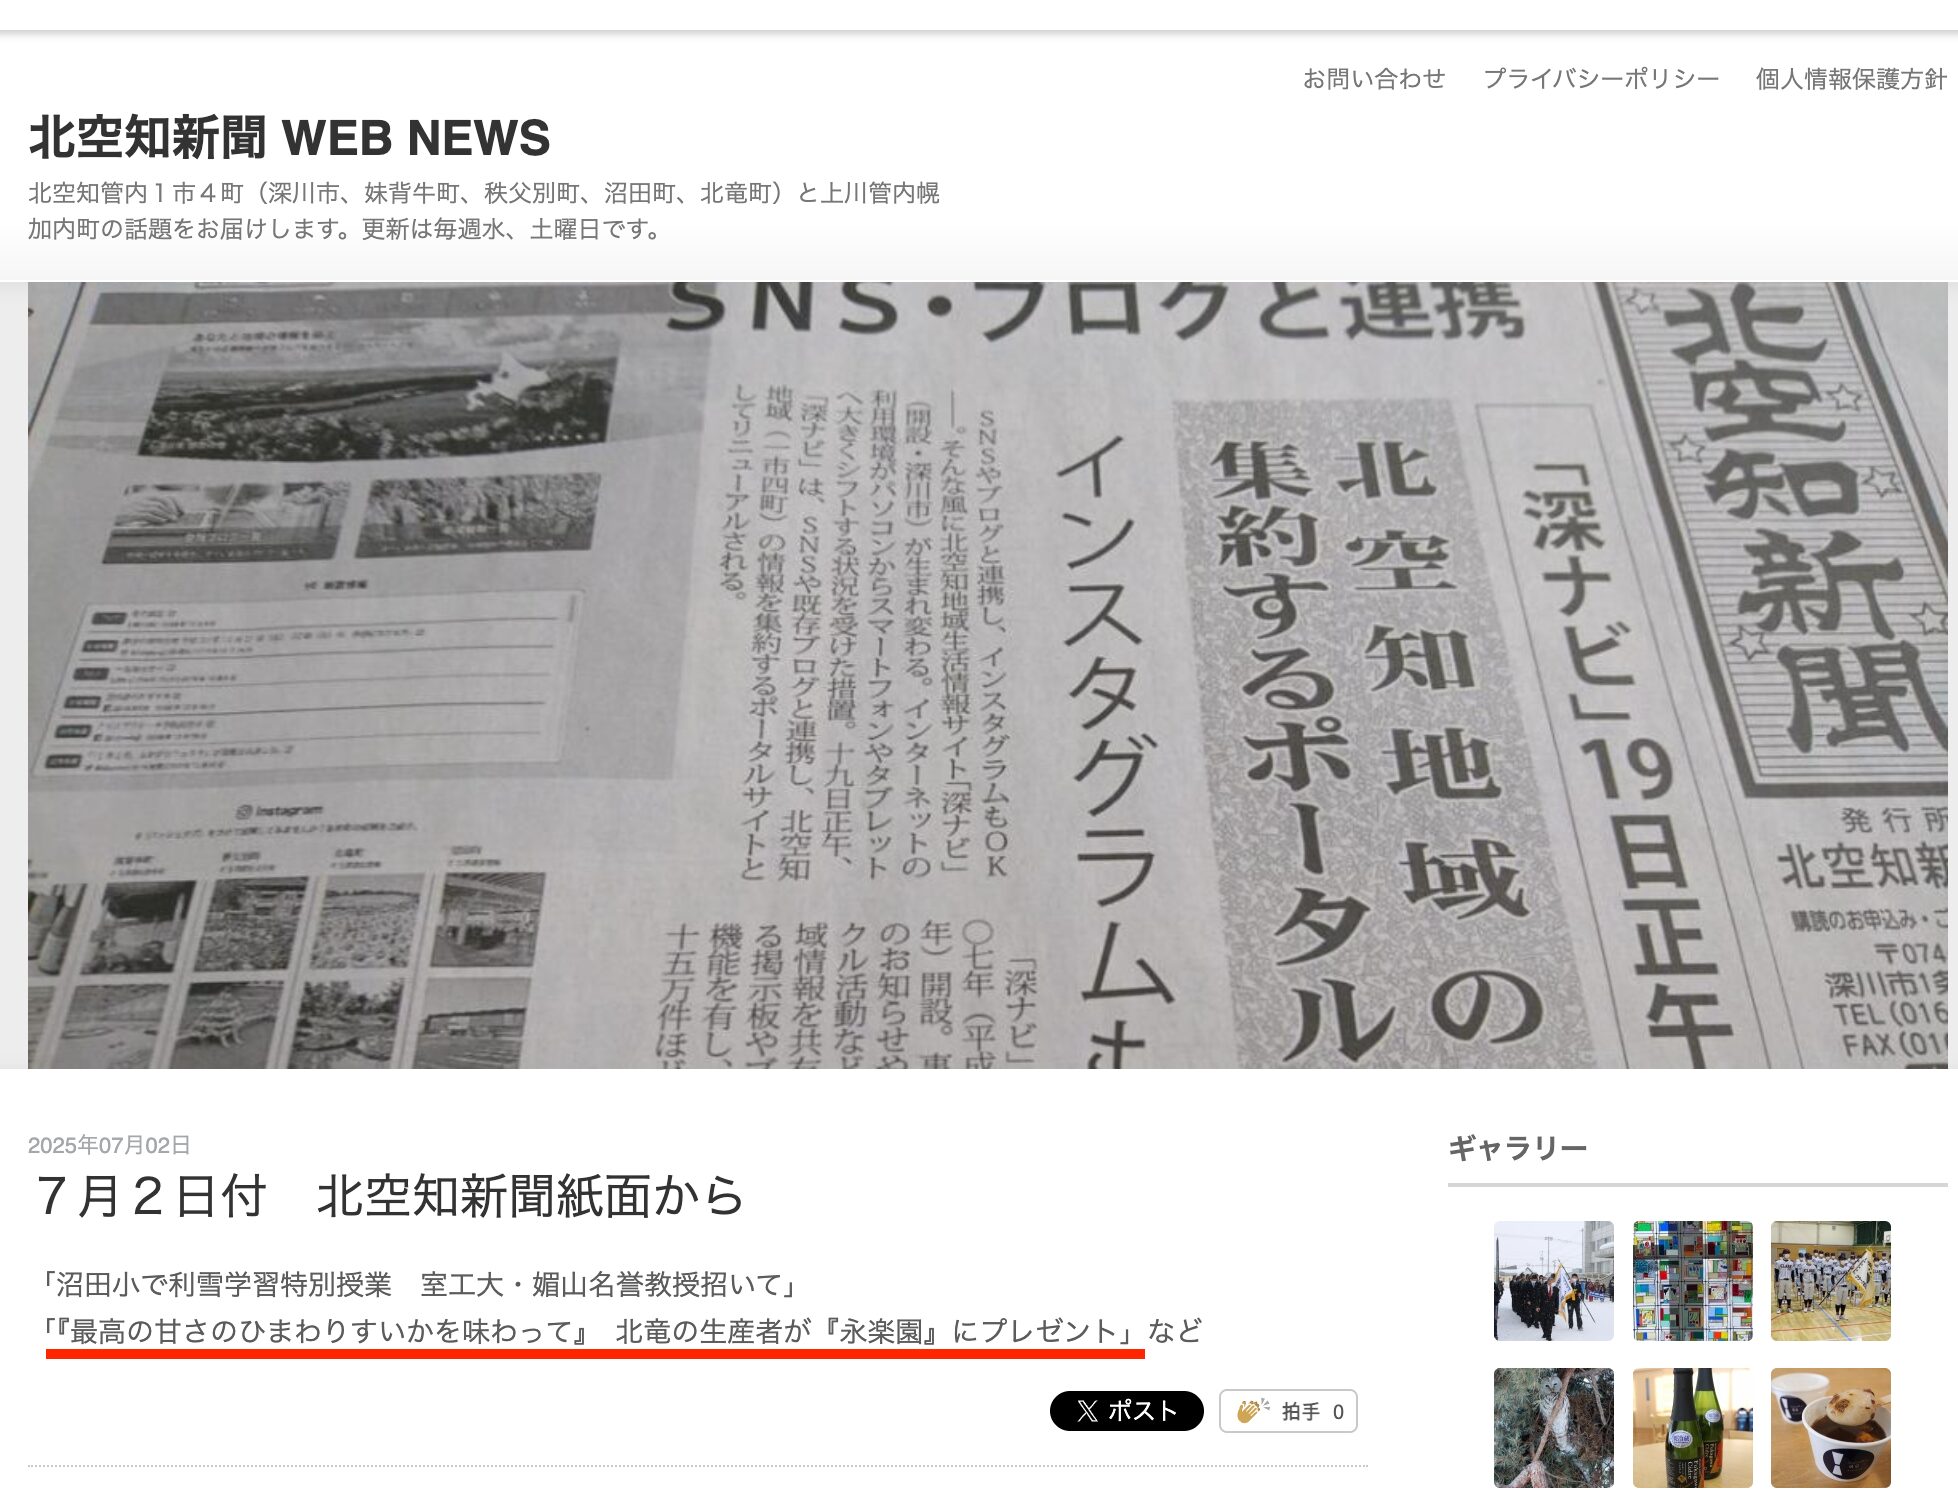This screenshot has width=1958, height=1506.
Task: Click the 北空知新聞 WEB NEWS site title
Action: point(290,137)
